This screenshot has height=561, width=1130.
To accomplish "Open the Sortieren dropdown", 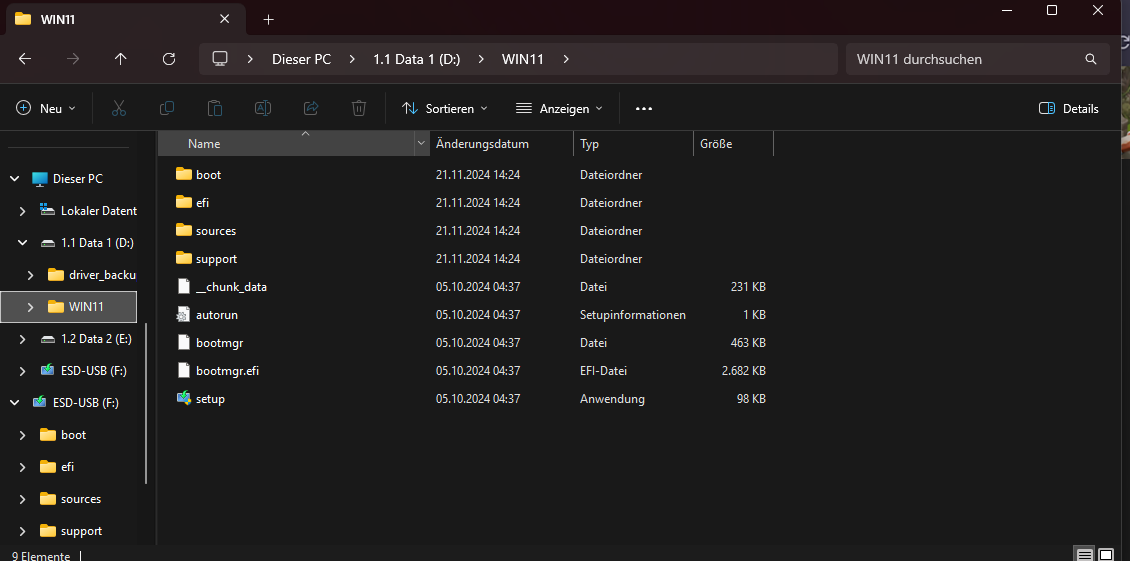I will [x=444, y=108].
